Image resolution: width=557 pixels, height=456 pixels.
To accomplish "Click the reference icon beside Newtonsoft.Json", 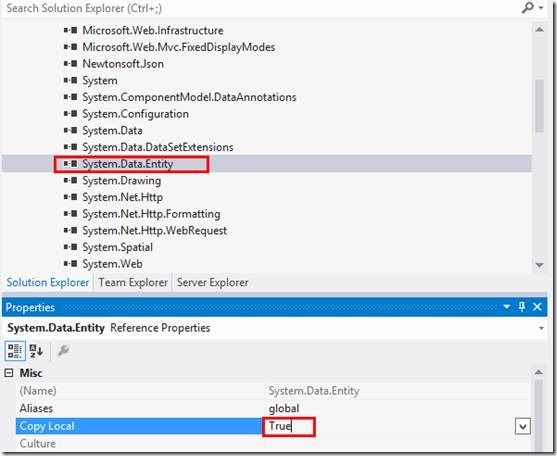I will point(70,64).
